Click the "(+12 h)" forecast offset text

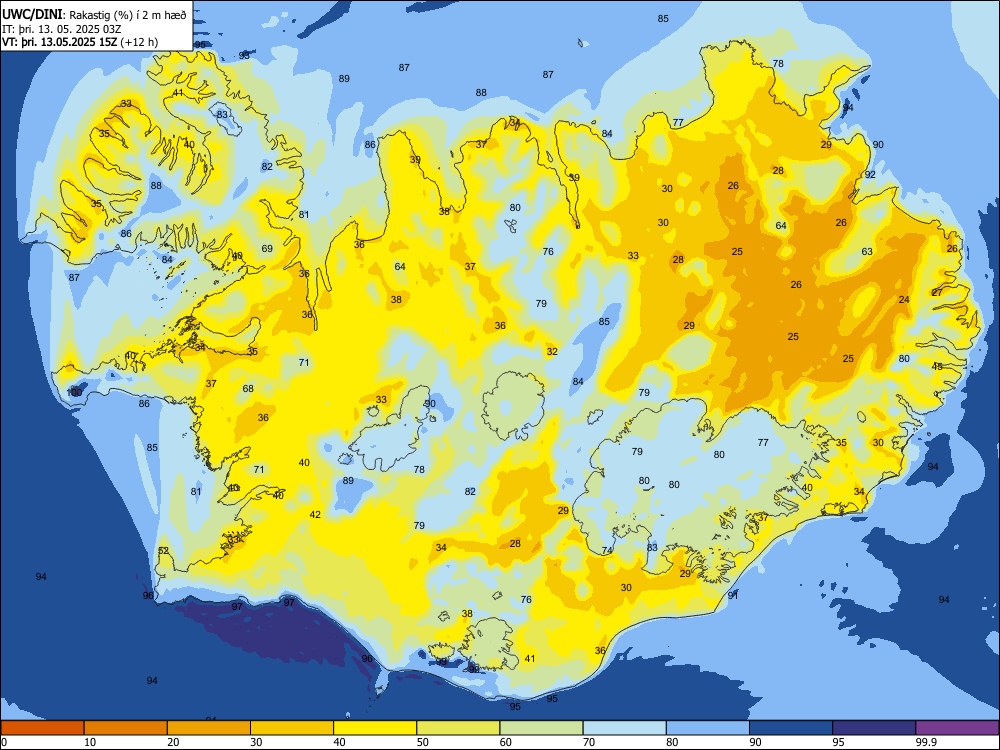(139, 42)
